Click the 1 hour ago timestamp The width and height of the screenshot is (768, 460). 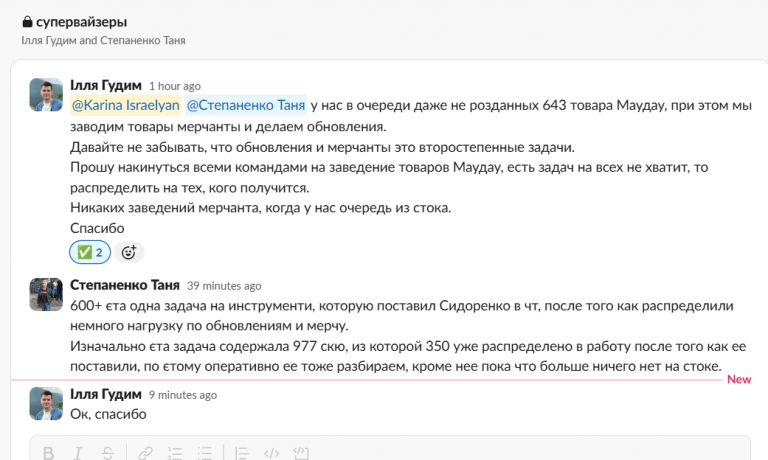(175, 86)
